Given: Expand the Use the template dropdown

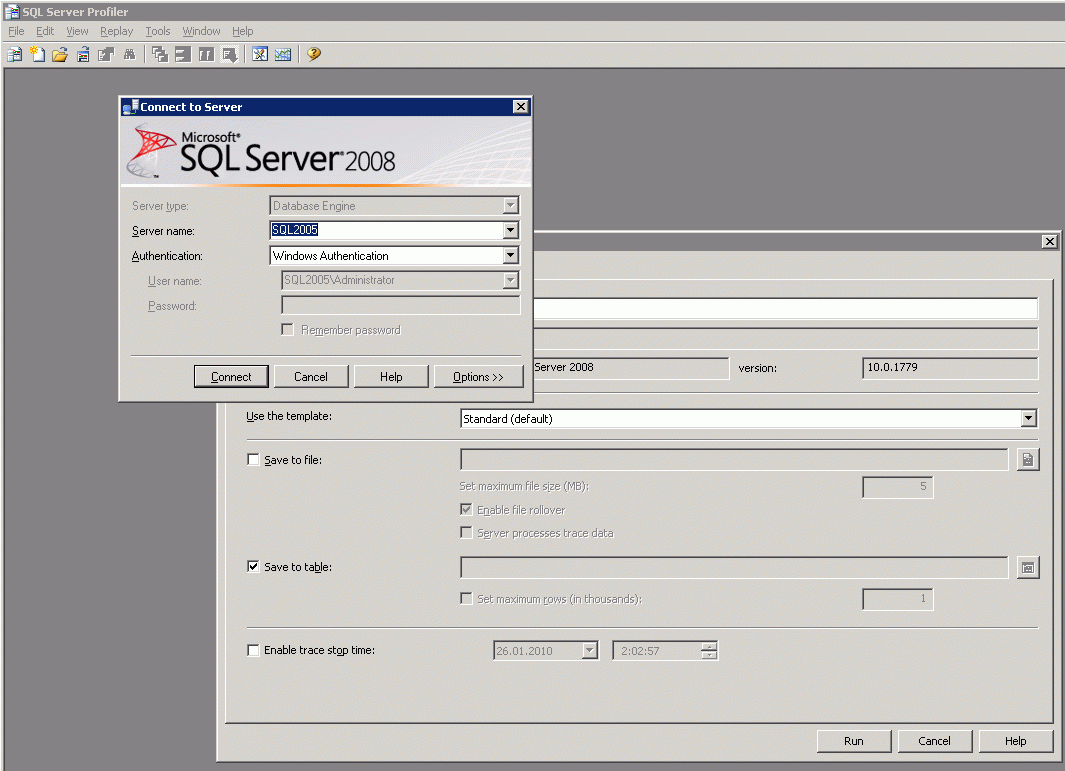Looking at the screenshot, I should 1028,418.
